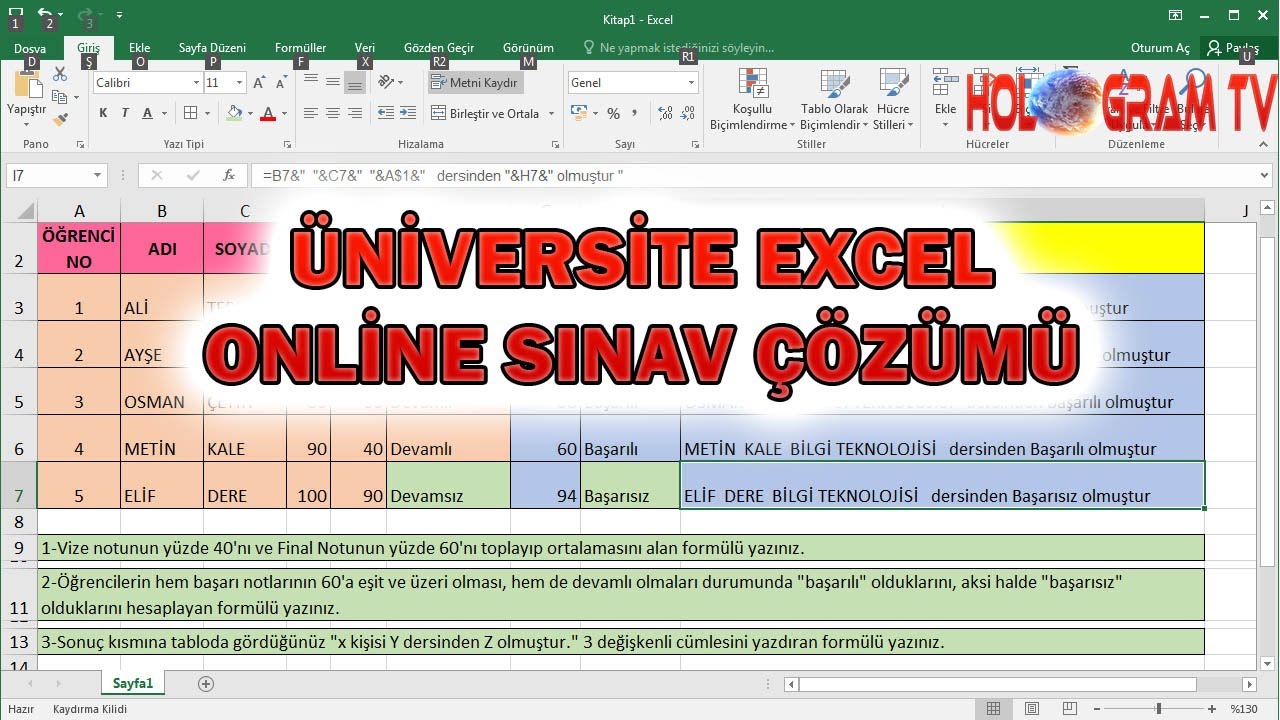
Task: Open the Calibri font name dropdown
Action: 196,83
